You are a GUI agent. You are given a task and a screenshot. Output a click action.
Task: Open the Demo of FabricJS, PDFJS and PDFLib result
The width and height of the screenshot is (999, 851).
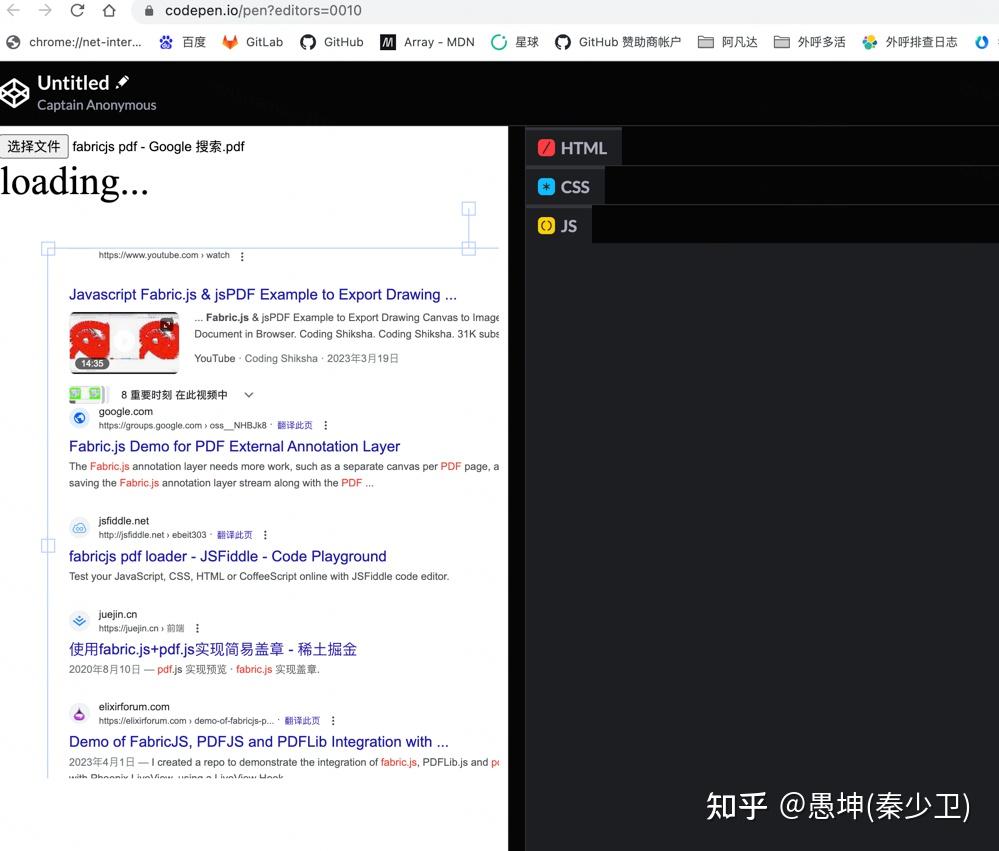pos(259,742)
